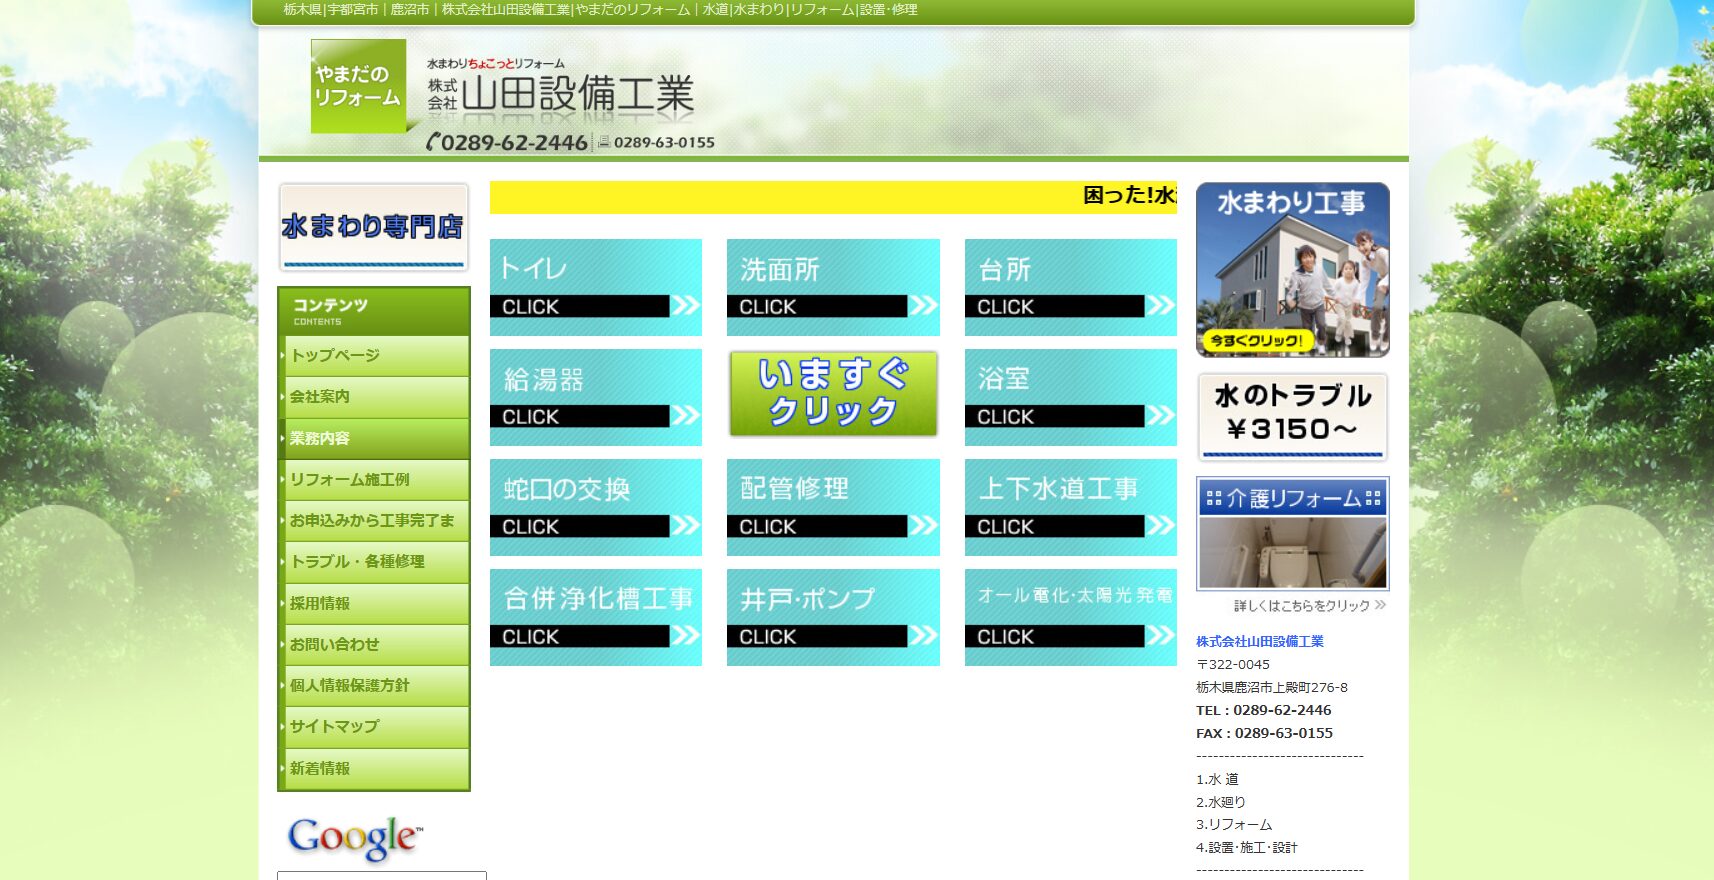Image resolution: width=1714 pixels, height=880 pixels.
Task: Click the top green bar site description text
Action: 600,10
